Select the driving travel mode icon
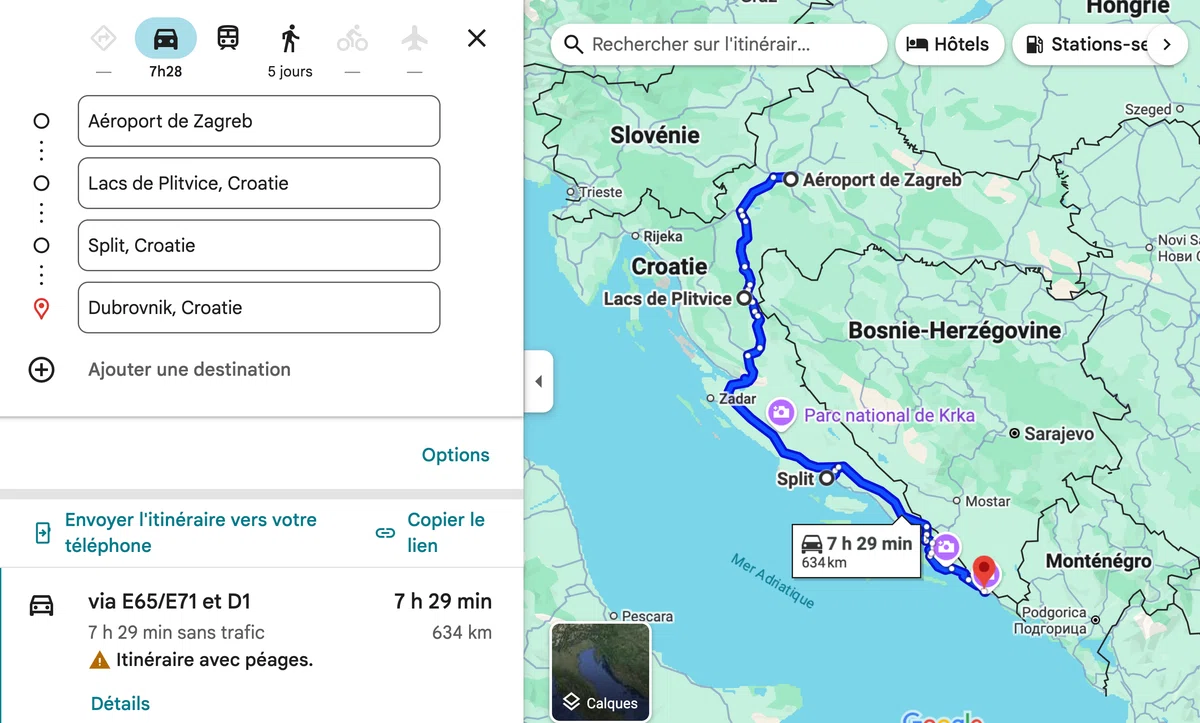Screen dimensions: 1200x723 (x=166, y=39)
